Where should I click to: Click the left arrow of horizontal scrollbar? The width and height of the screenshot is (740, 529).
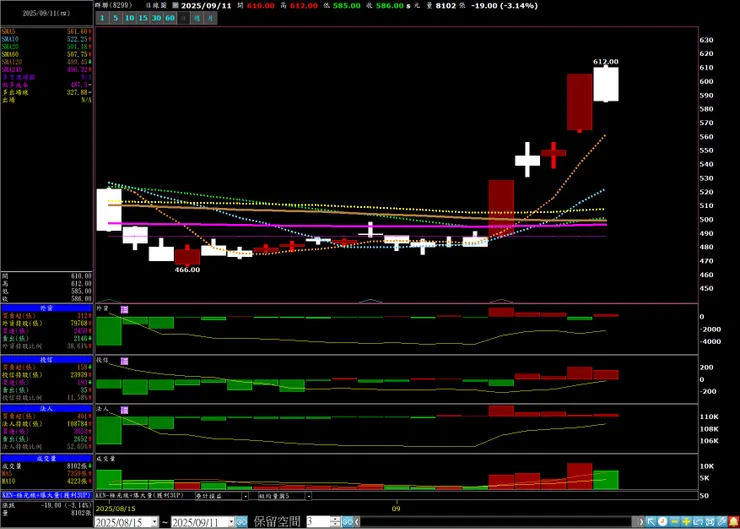(x=357, y=522)
